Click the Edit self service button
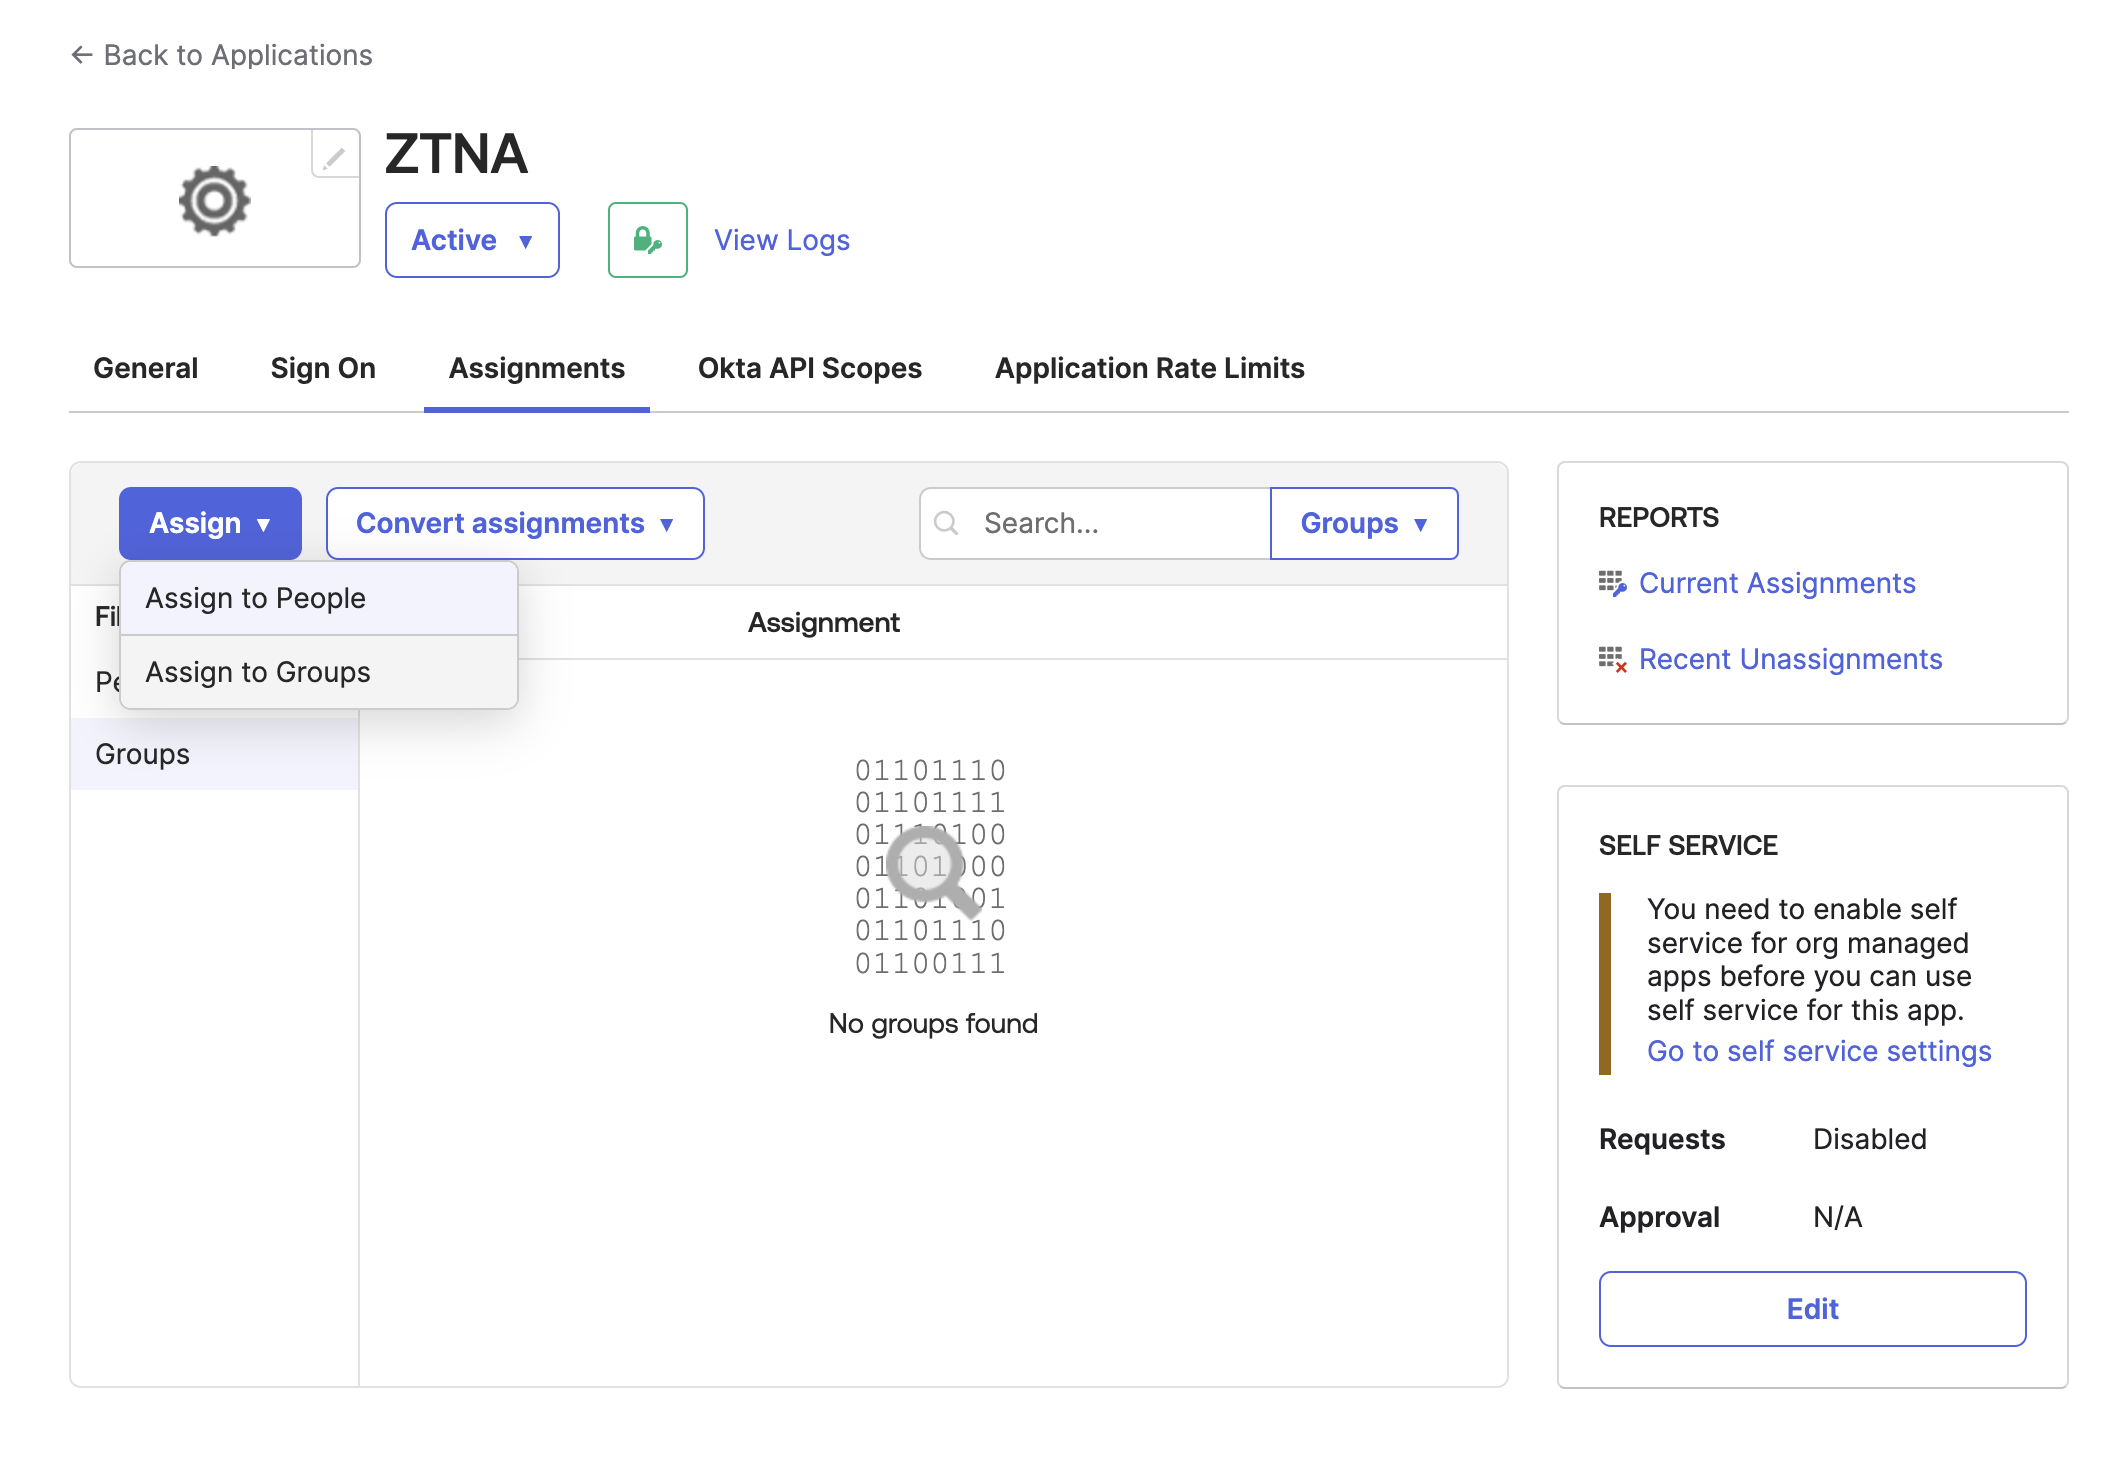This screenshot has width=2120, height=1484. point(1812,1309)
